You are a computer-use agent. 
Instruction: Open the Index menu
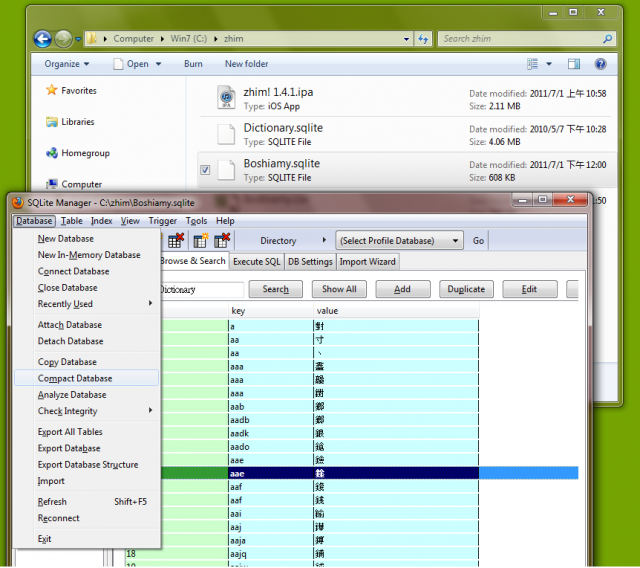(x=101, y=221)
